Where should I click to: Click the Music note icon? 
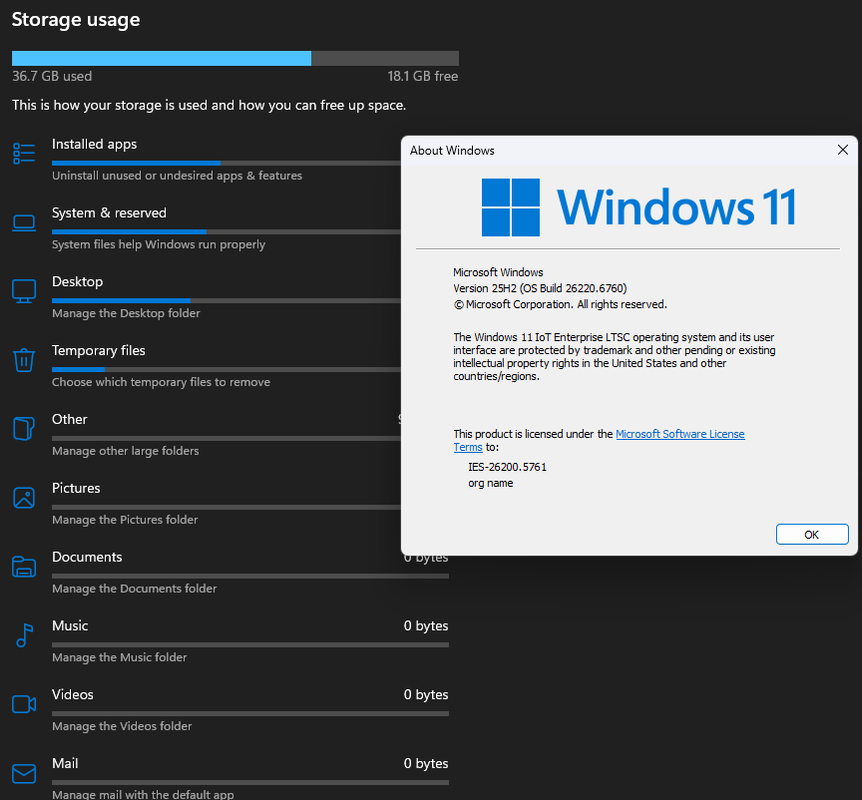(24, 635)
